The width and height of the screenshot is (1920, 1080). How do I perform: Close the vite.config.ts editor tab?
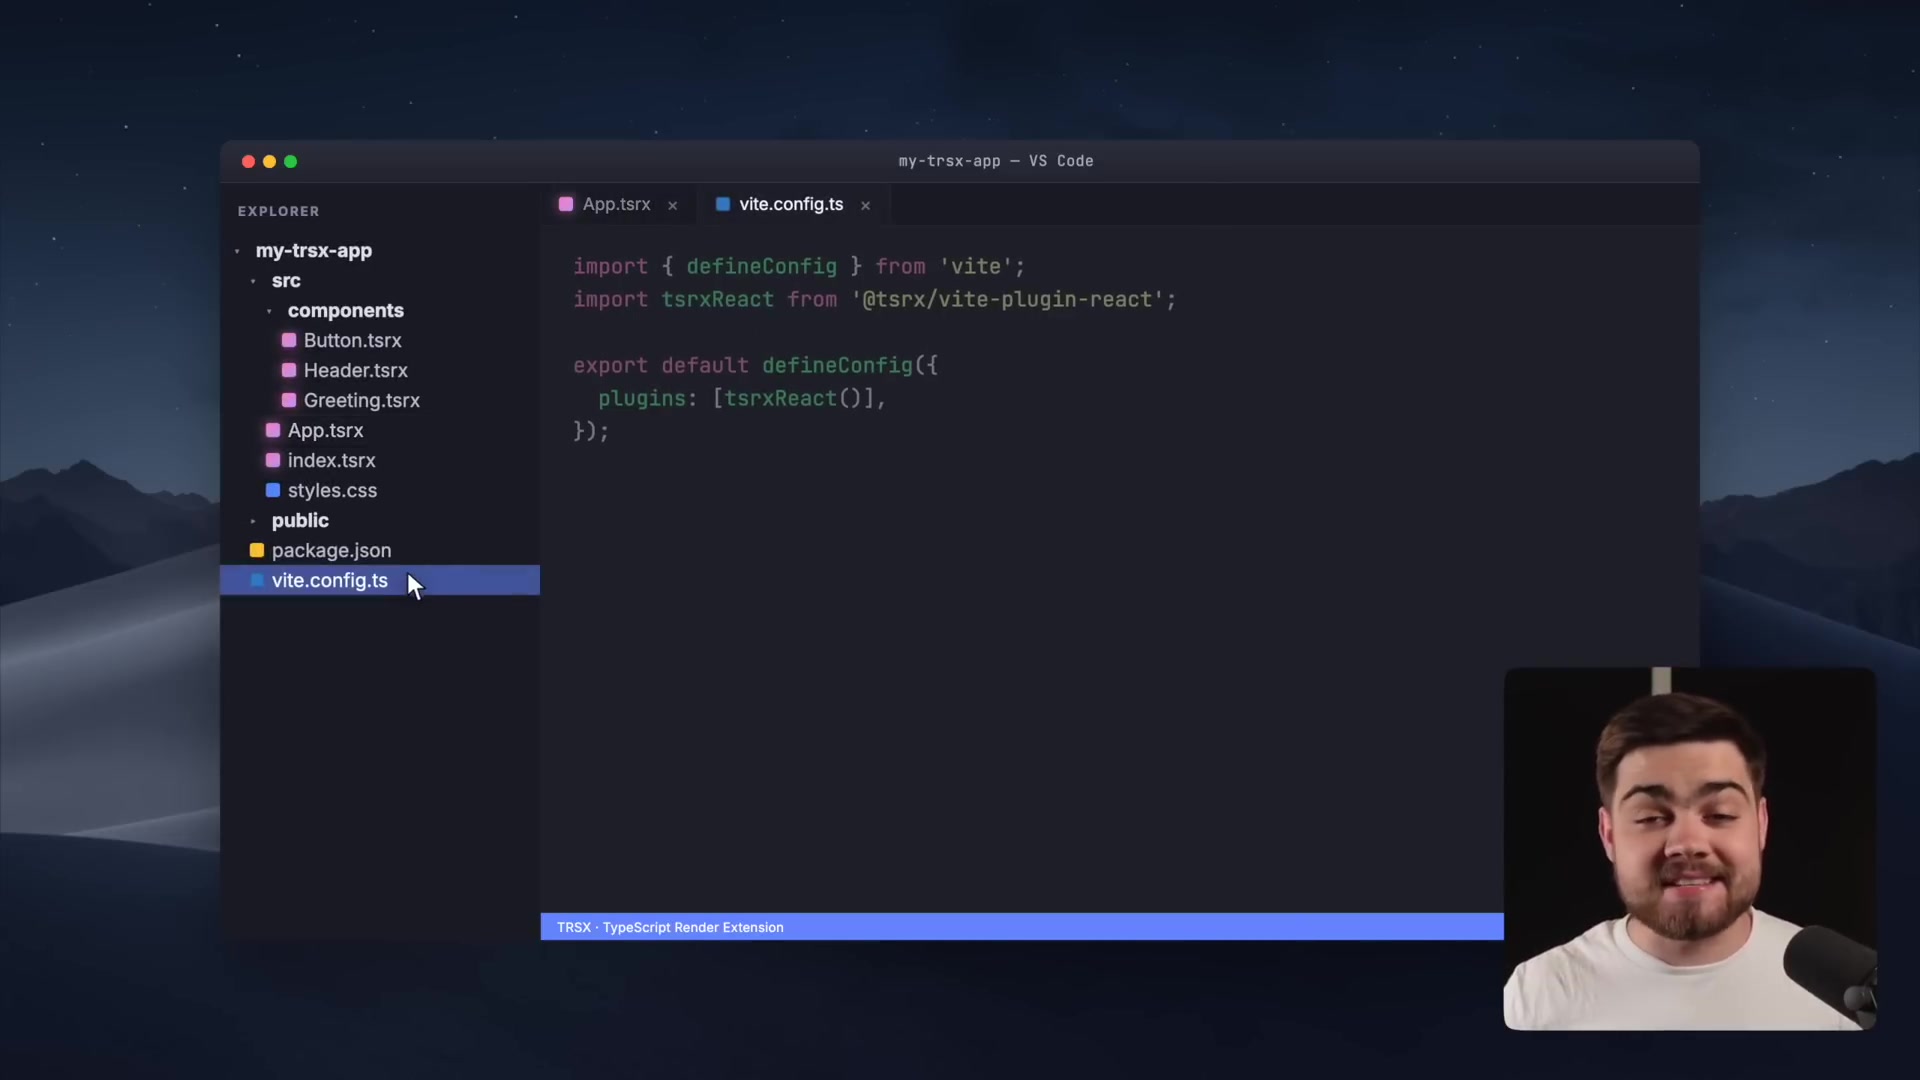click(866, 205)
